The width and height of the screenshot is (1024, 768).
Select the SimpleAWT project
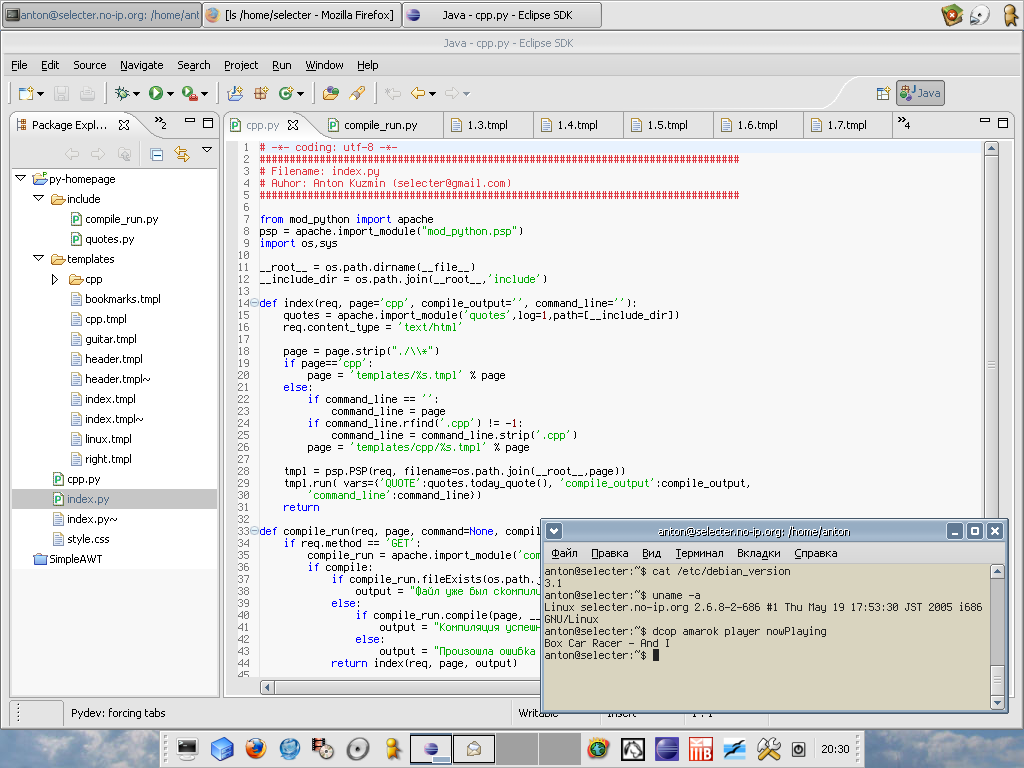[76, 559]
